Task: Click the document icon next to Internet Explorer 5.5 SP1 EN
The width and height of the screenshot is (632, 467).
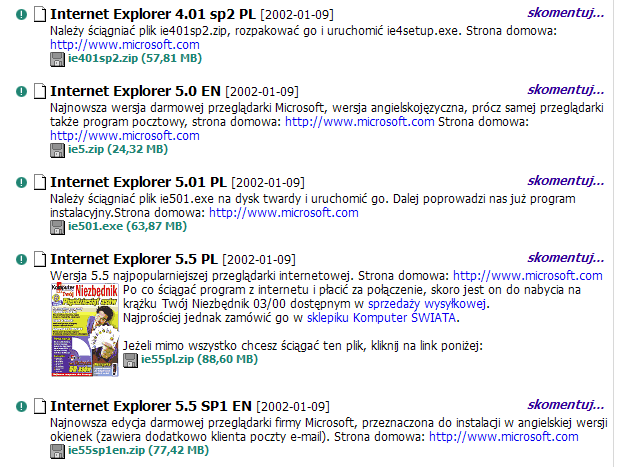Action: (x=40, y=406)
